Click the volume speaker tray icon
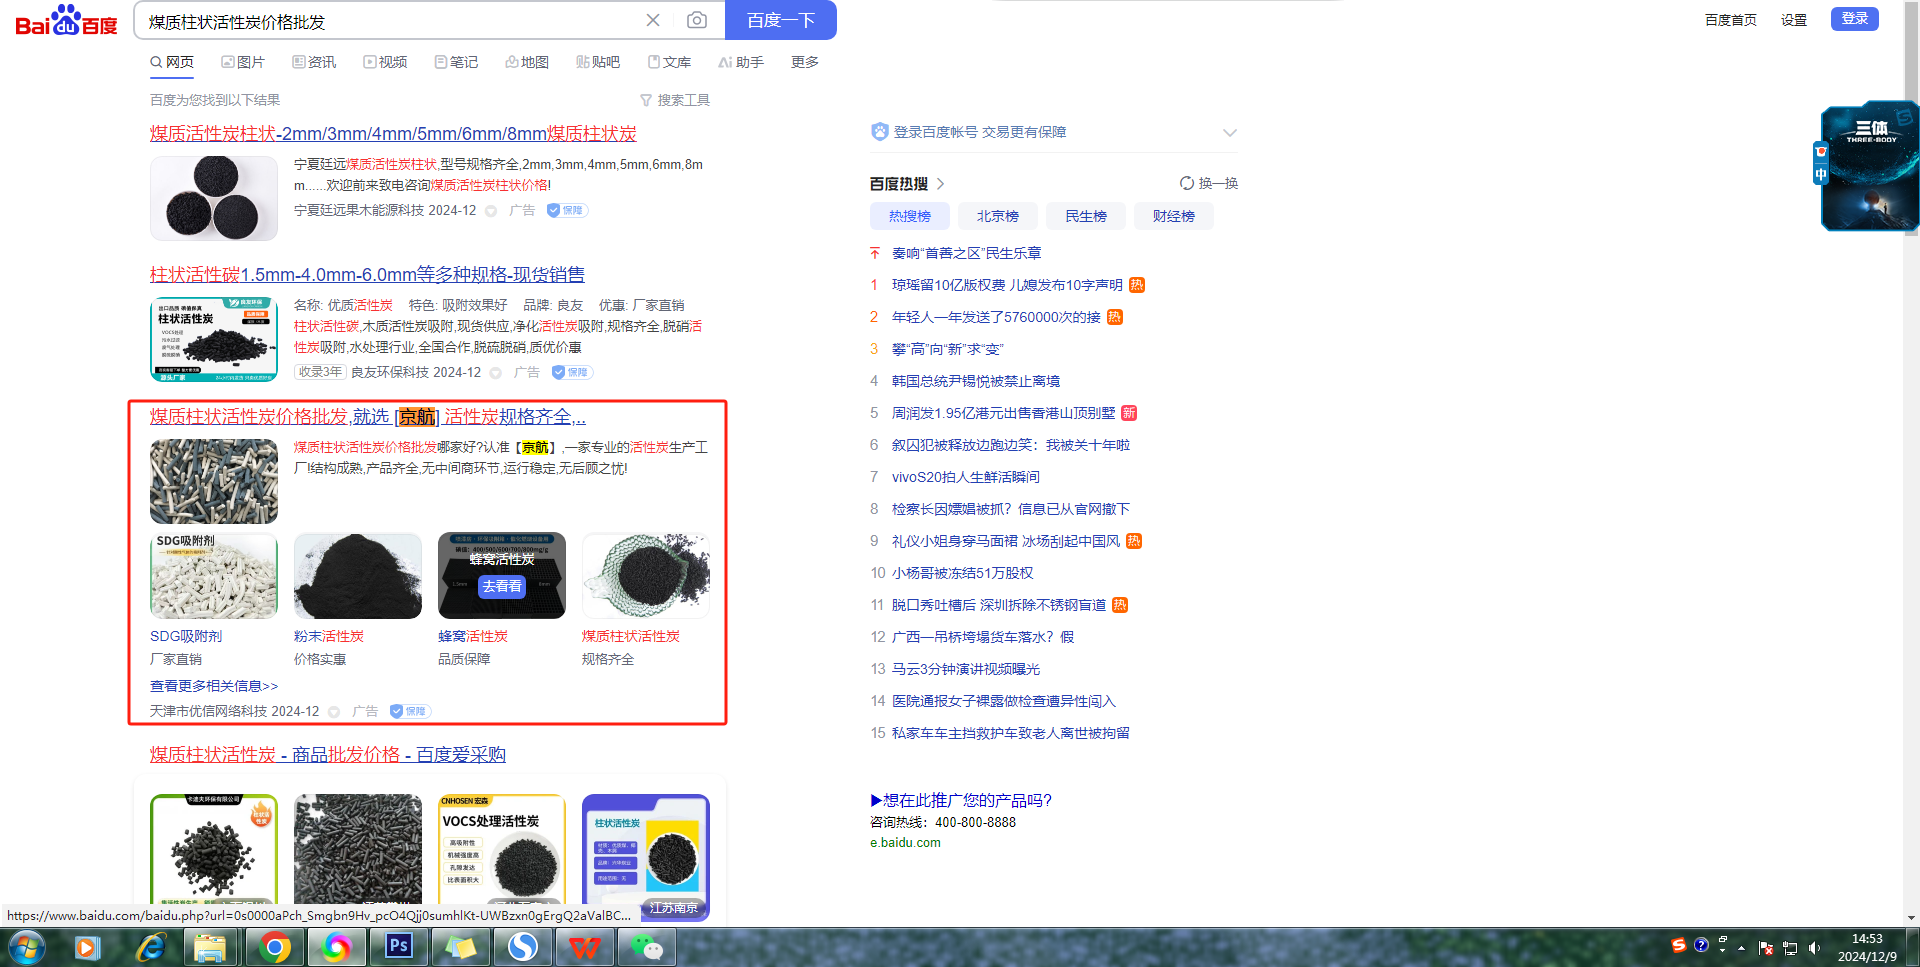The height and width of the screenshot is (967, 1920). click(x=1814, y=948)
